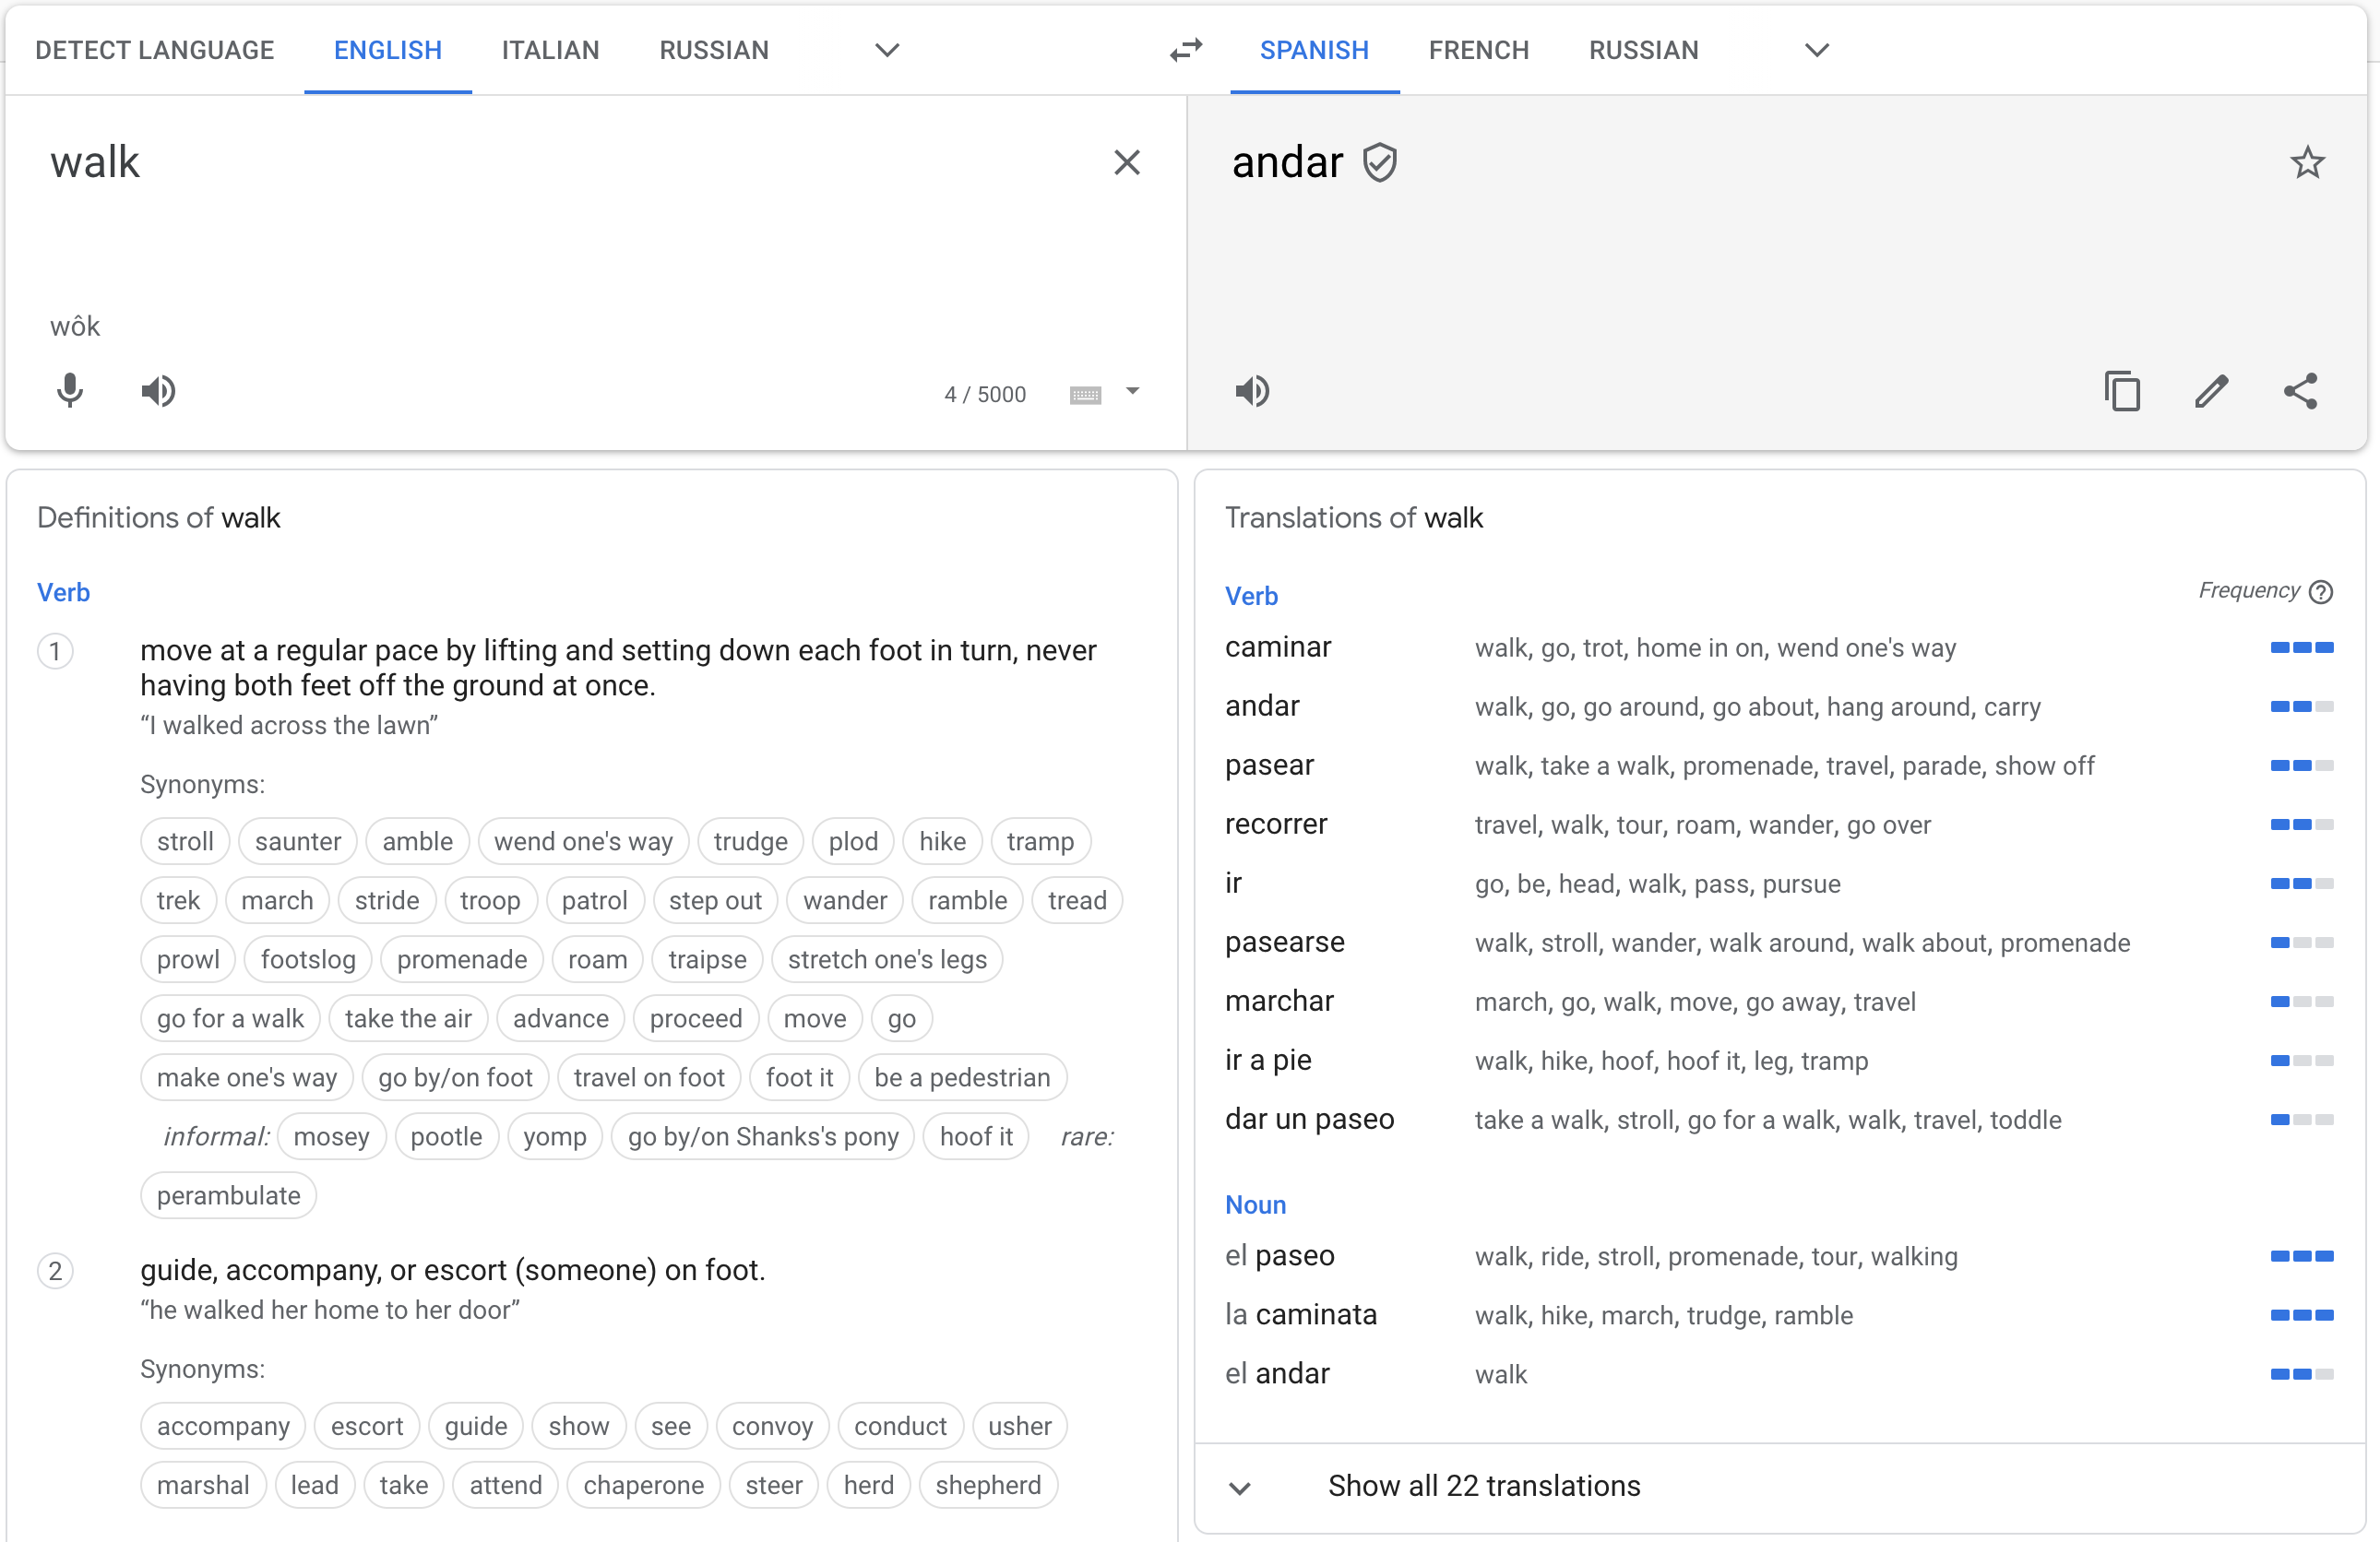Star to save this translation

[x=2307, y=162]
